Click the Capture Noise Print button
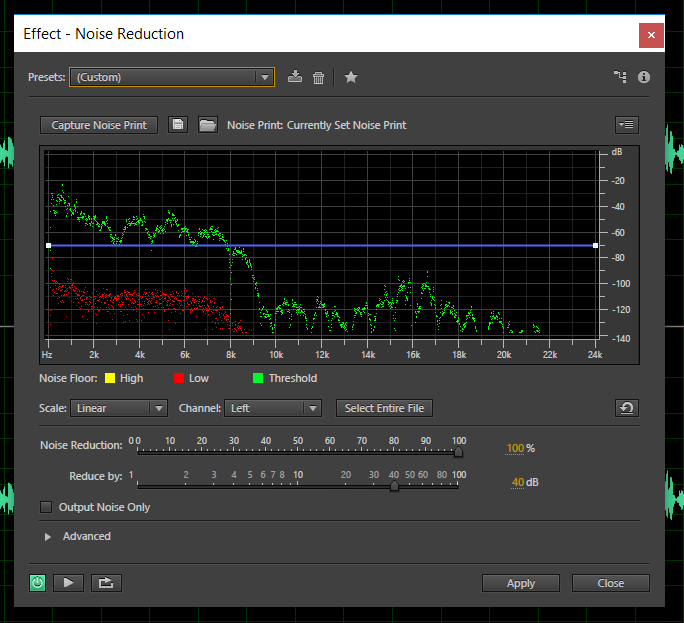The image size is (684, 623). [x=99, y=125]
